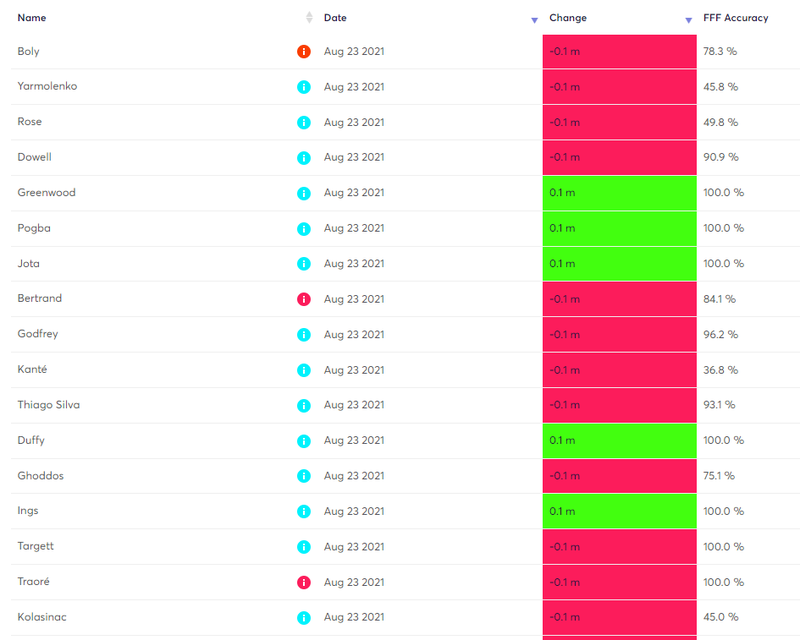Image resolution: width=800 pixels, height=640 pixels.
Task: Open the info icon for Jota
Action: [x=304, y=264]
